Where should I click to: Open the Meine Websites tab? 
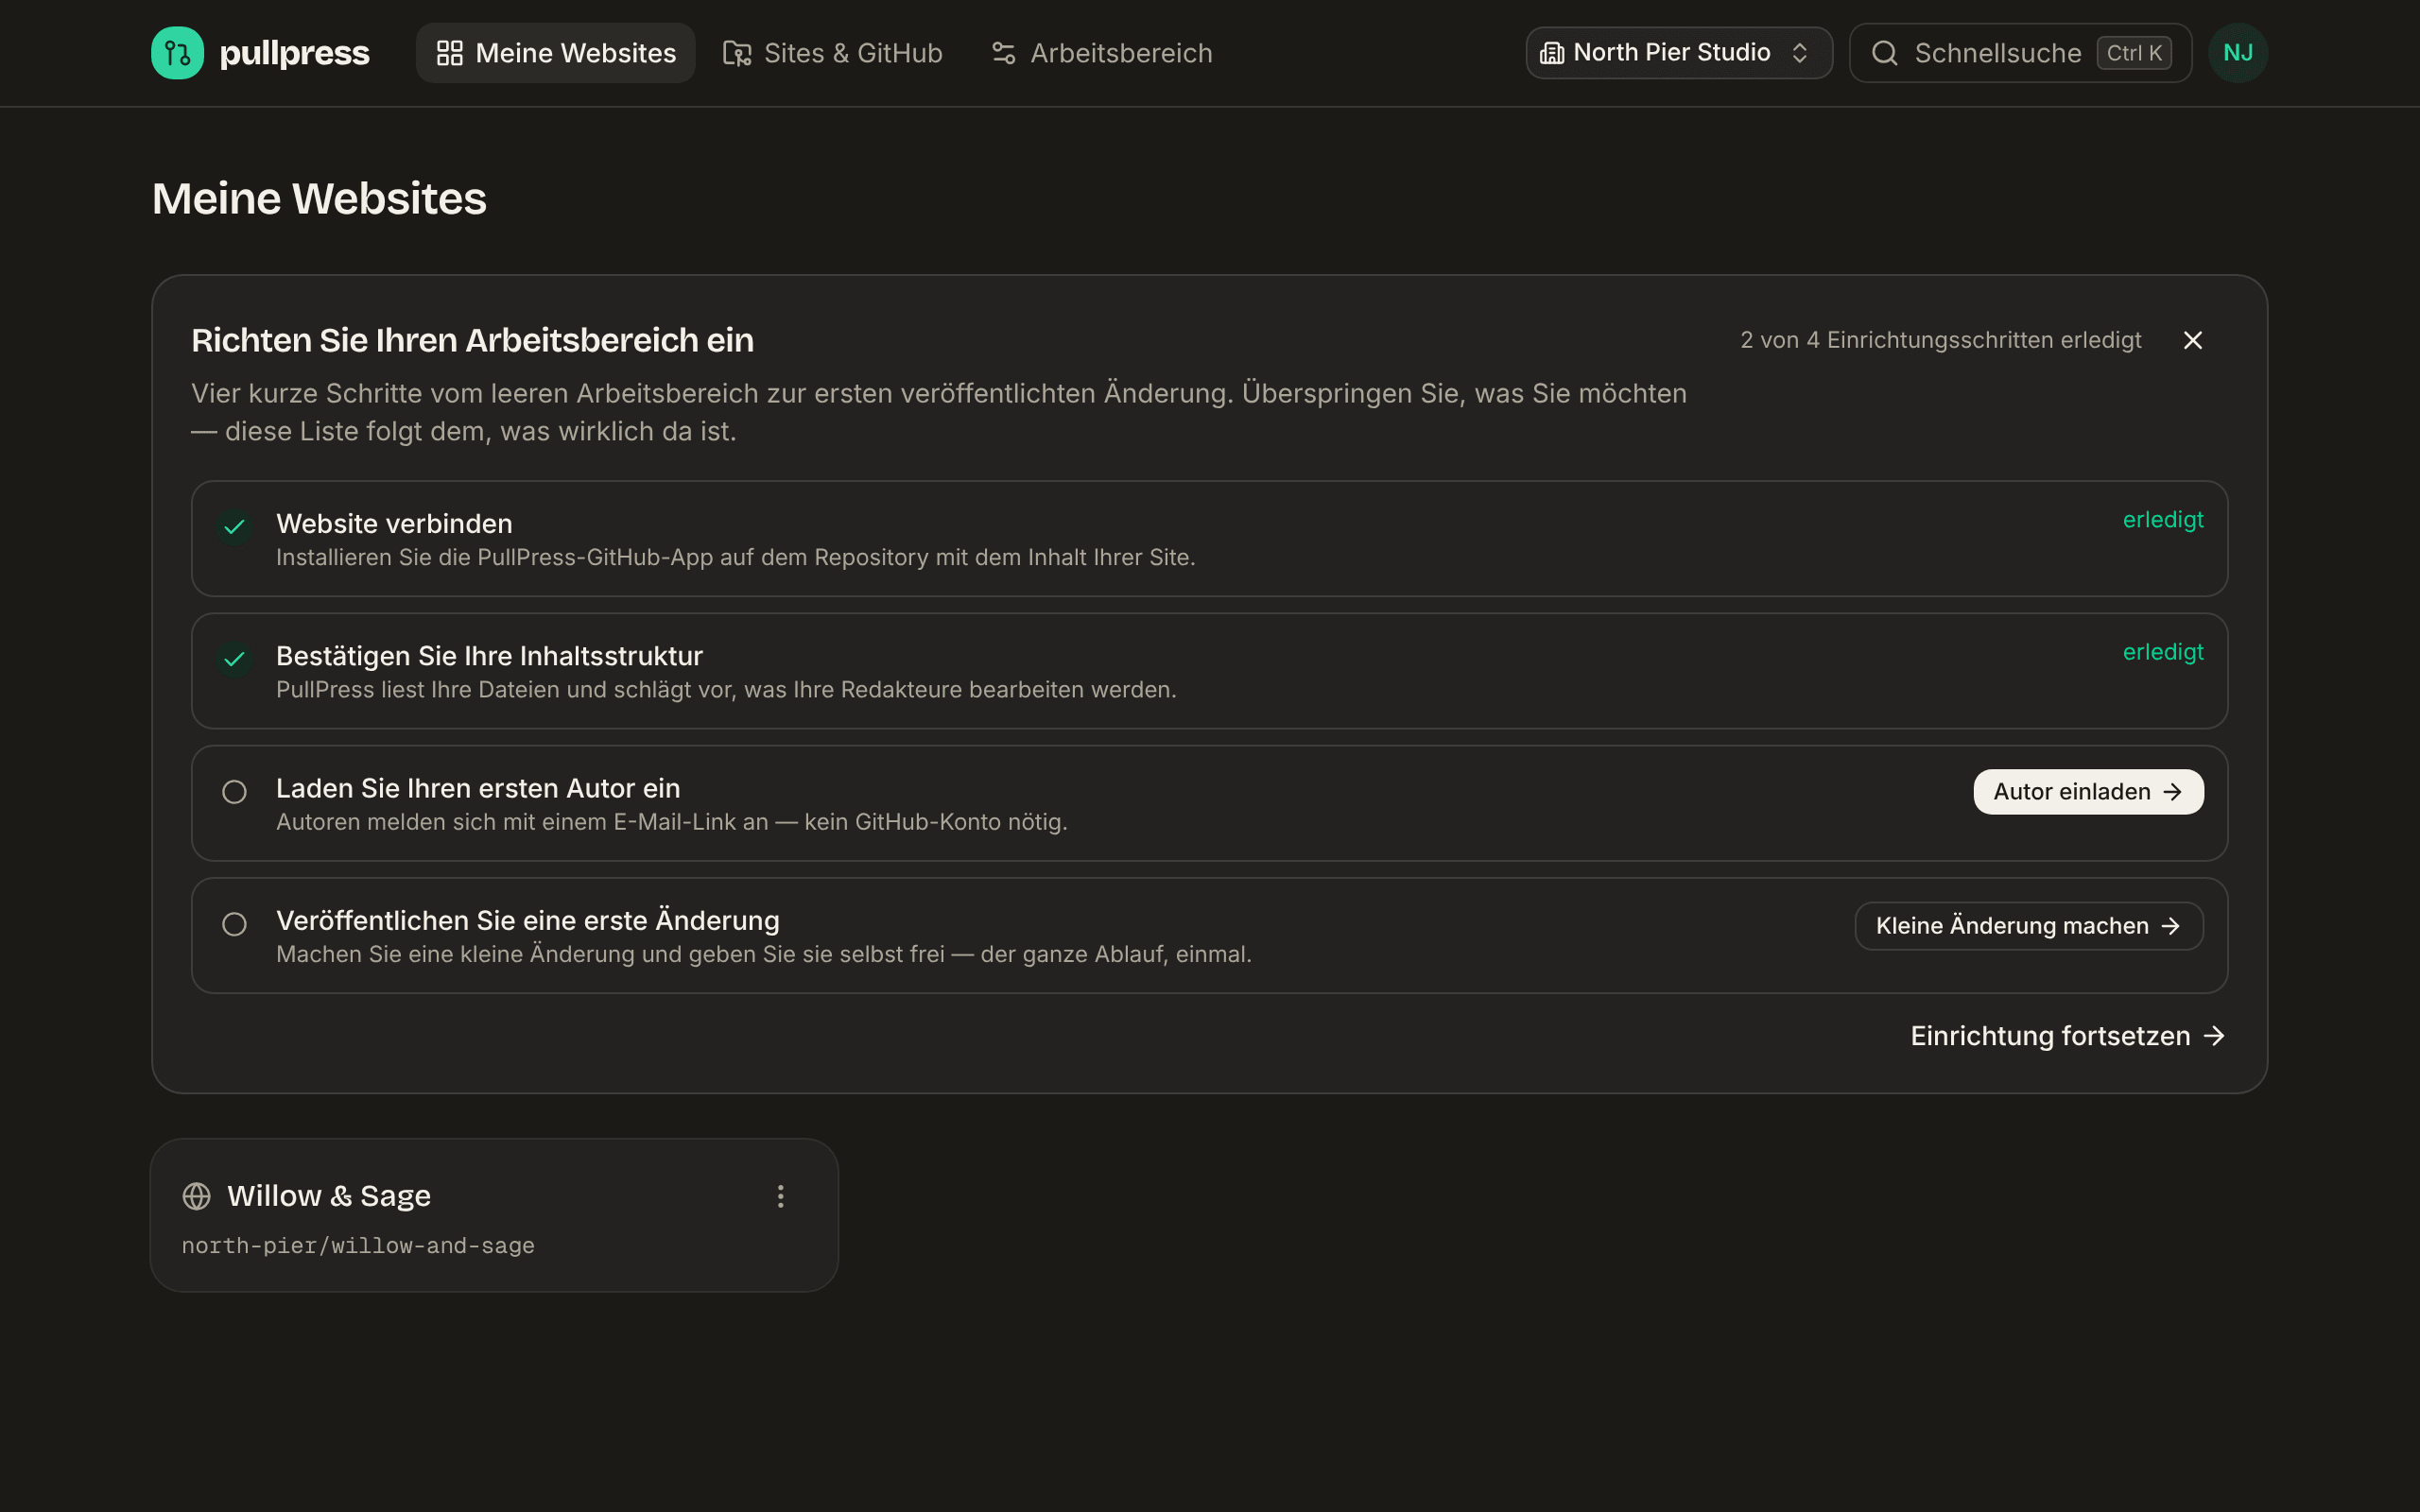(555, 53)
